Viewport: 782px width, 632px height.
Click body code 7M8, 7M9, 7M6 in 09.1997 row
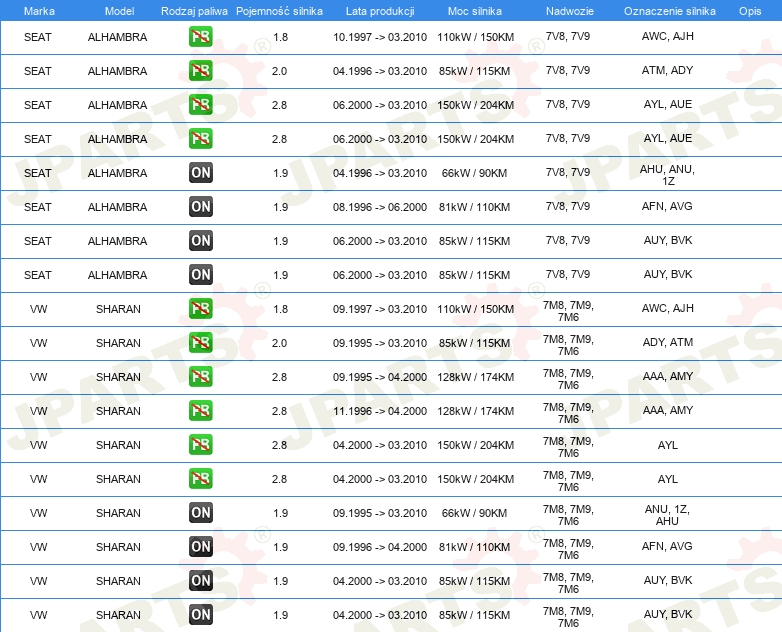(568, 311)
